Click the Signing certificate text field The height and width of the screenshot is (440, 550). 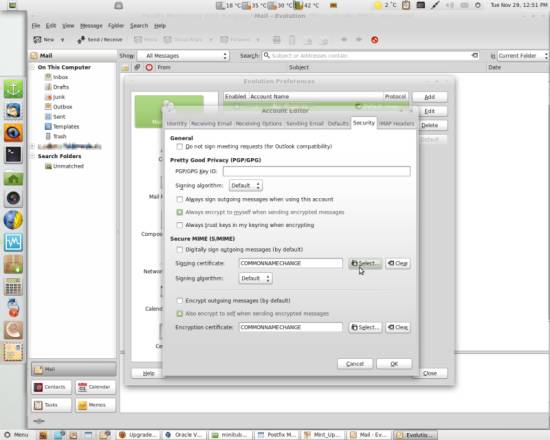point(291,263)
